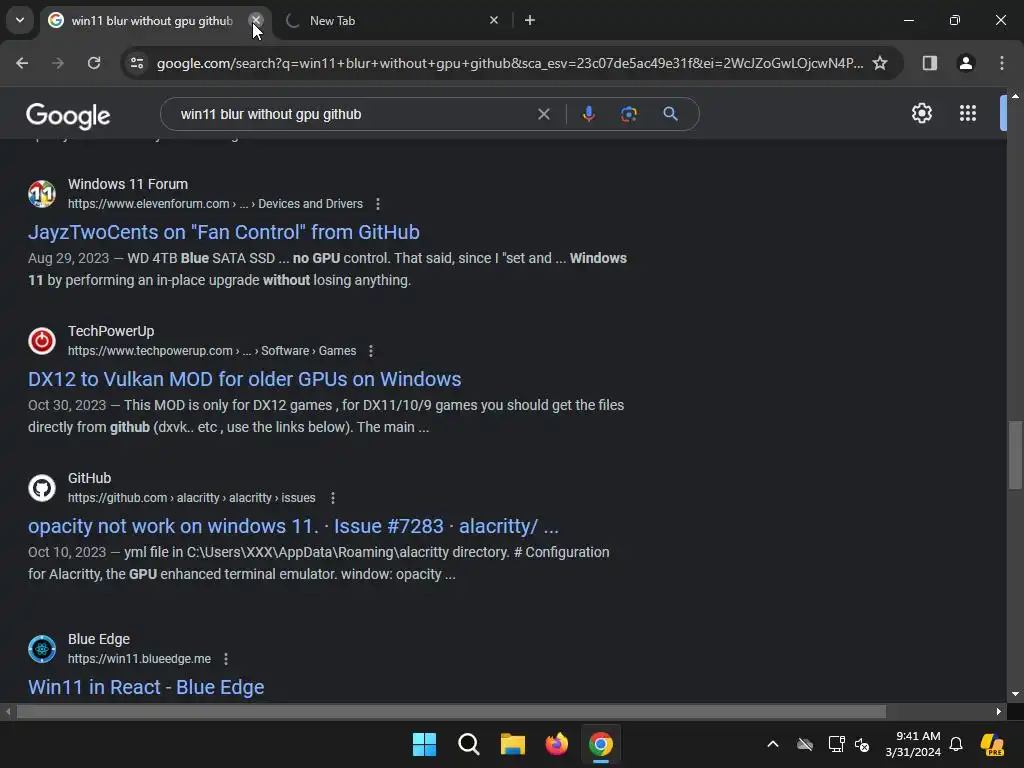Viewport: 1024px width, 768px height.
Task: Click the Chrome icon on the taskbar
Action: pos(601,744)
